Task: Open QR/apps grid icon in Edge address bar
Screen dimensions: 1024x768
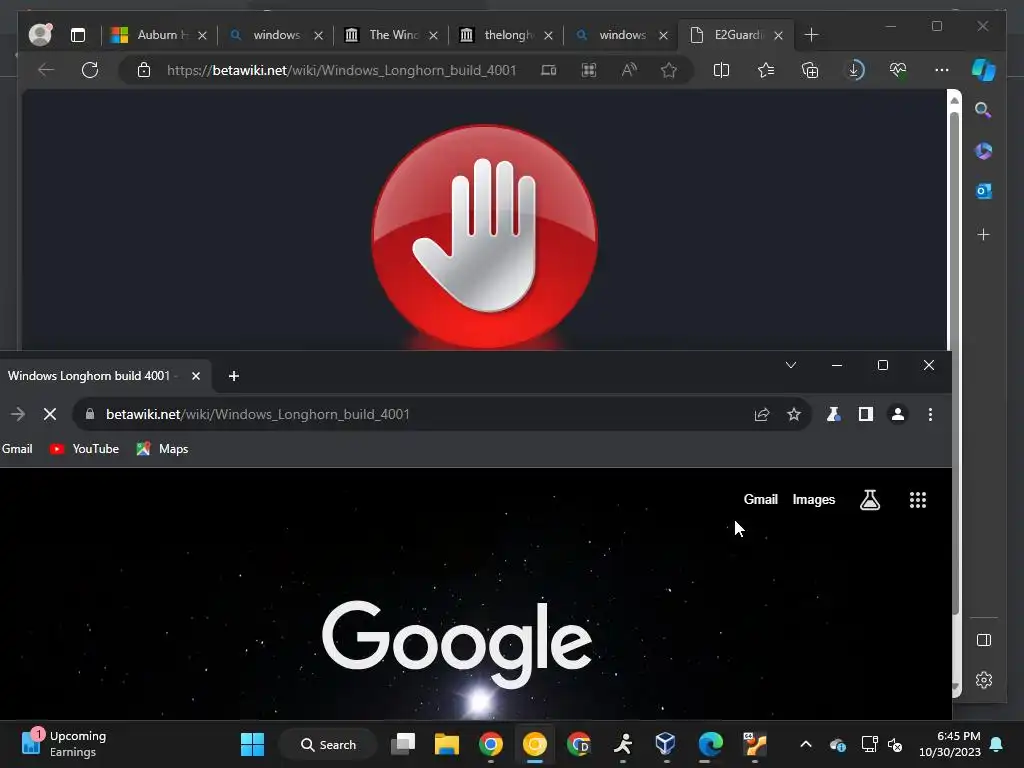Action: (x=589, y=70)
